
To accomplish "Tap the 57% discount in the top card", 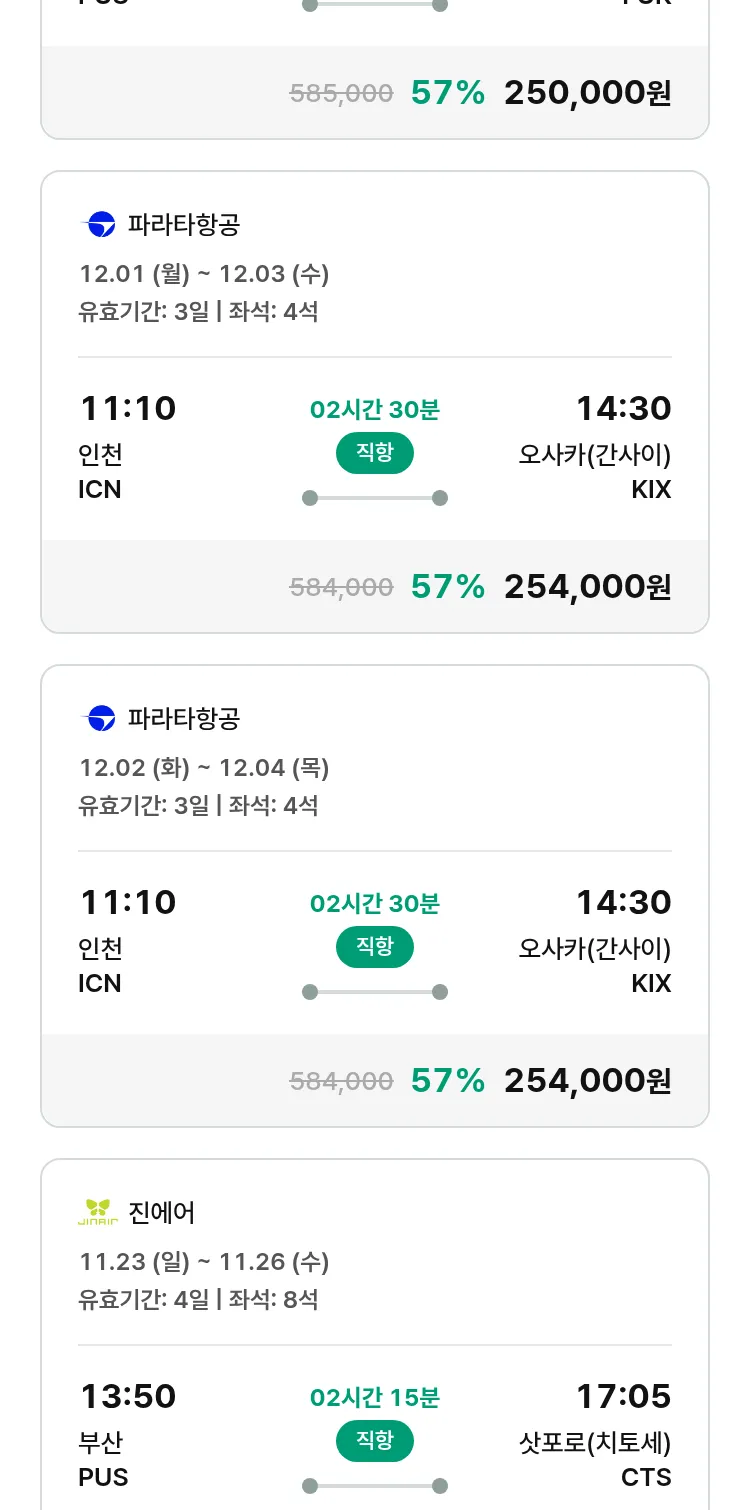I will tap(448, 93).
